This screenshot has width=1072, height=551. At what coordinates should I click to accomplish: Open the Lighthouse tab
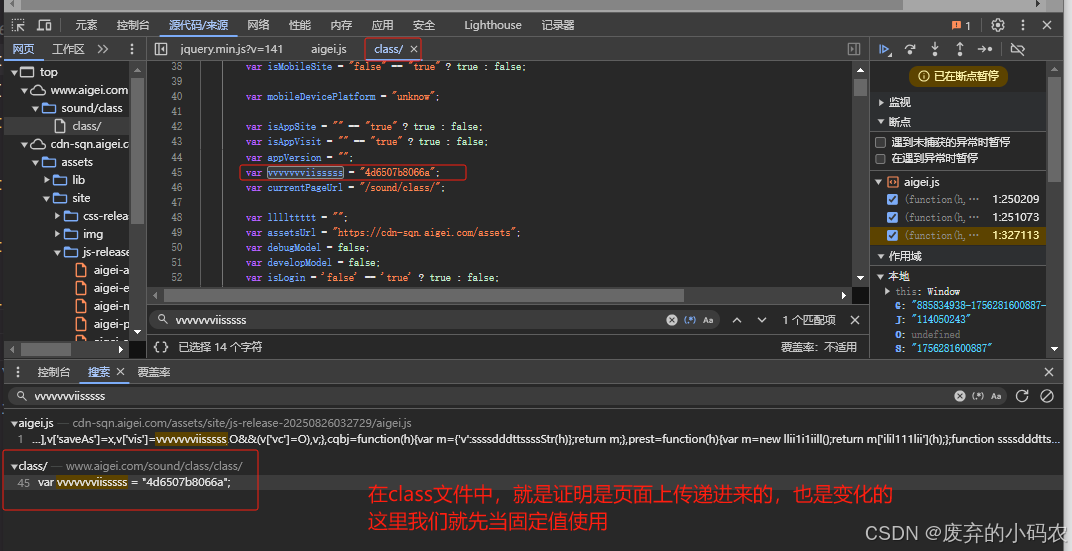point(493,25)
